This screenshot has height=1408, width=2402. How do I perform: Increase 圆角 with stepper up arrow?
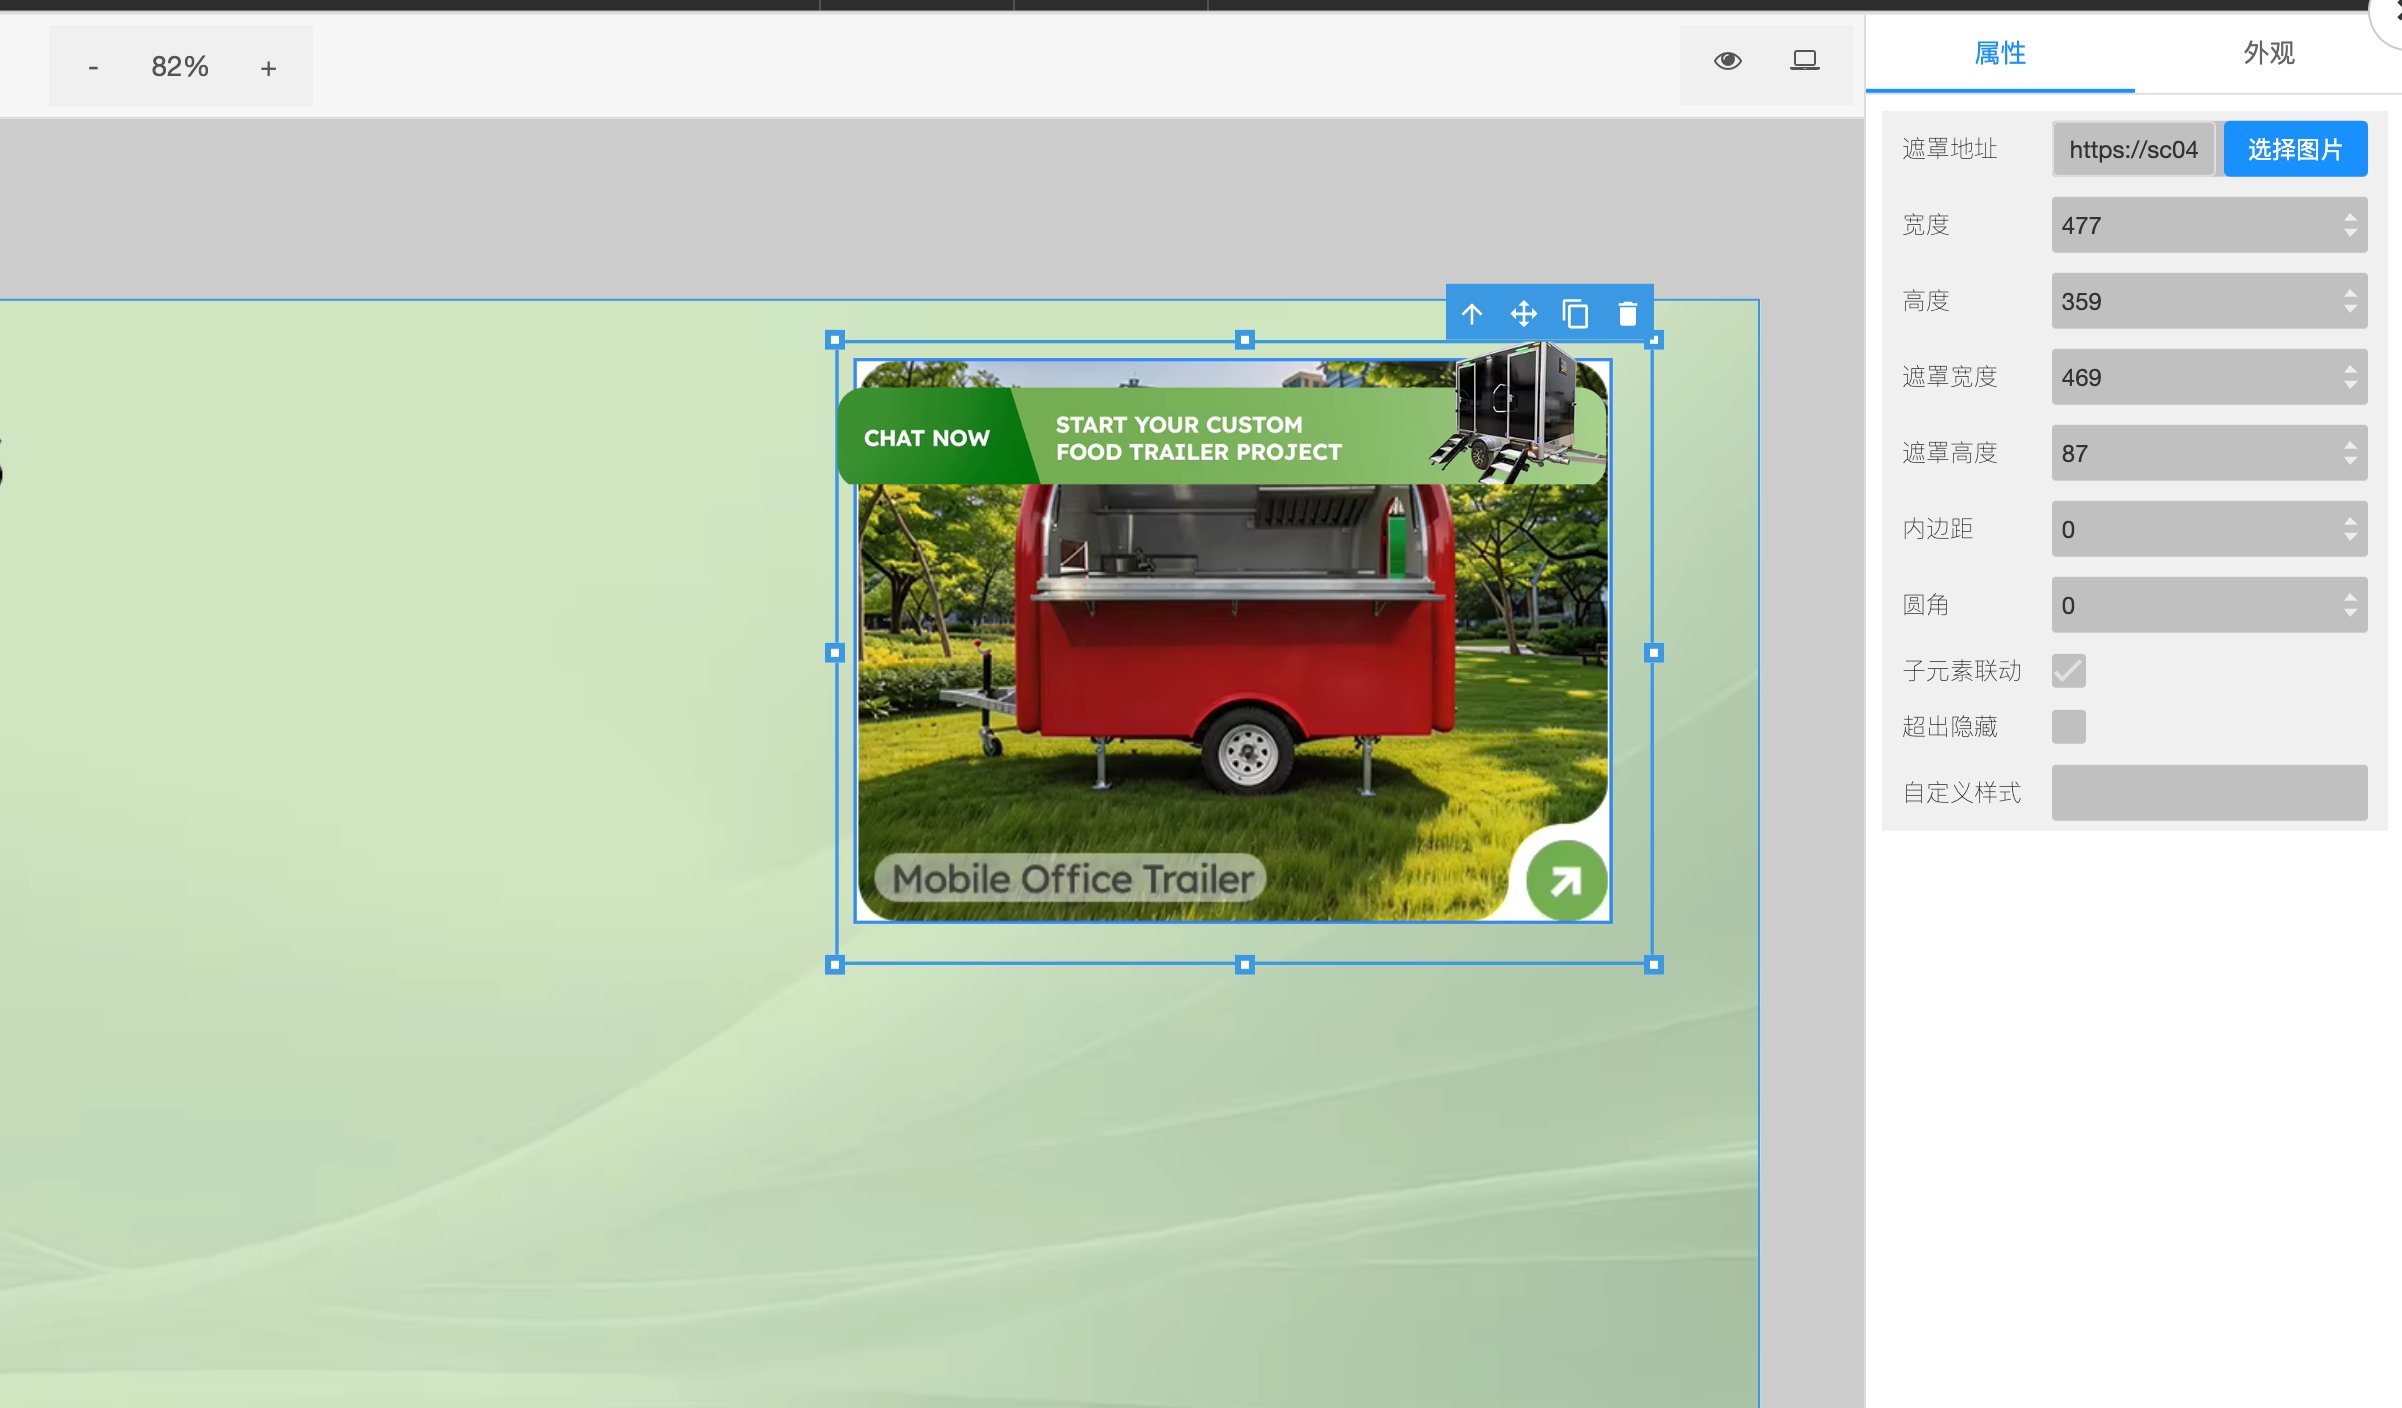(x=2350, y=597)
